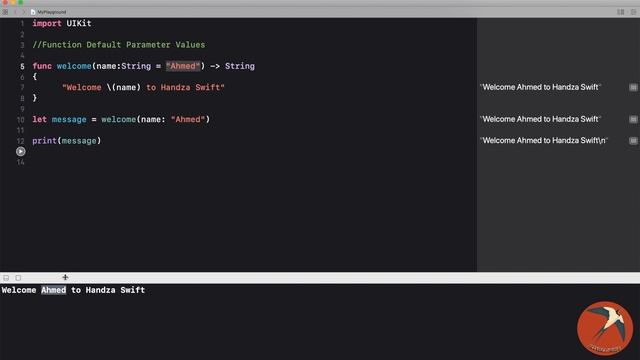The width and height of the screenshot is (640, 360).
Task: Open the related items grid menu
Action: [x=5, y=12]
